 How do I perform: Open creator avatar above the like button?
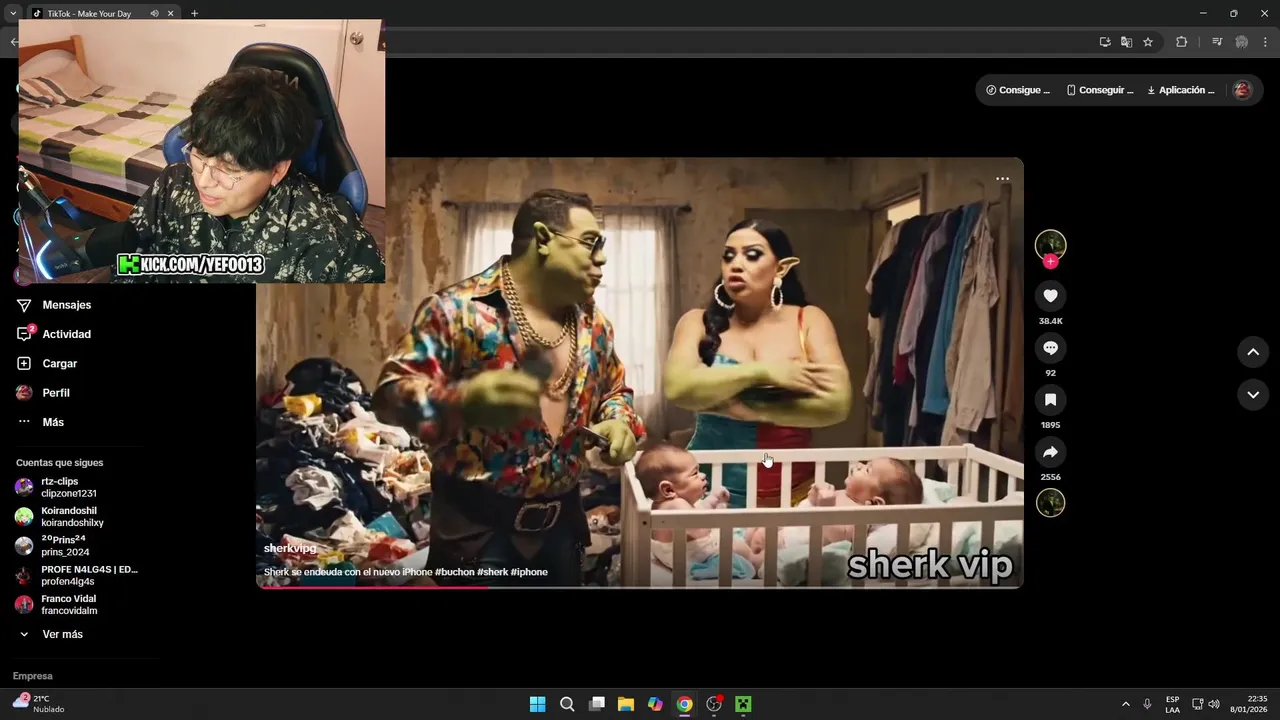1050,244
